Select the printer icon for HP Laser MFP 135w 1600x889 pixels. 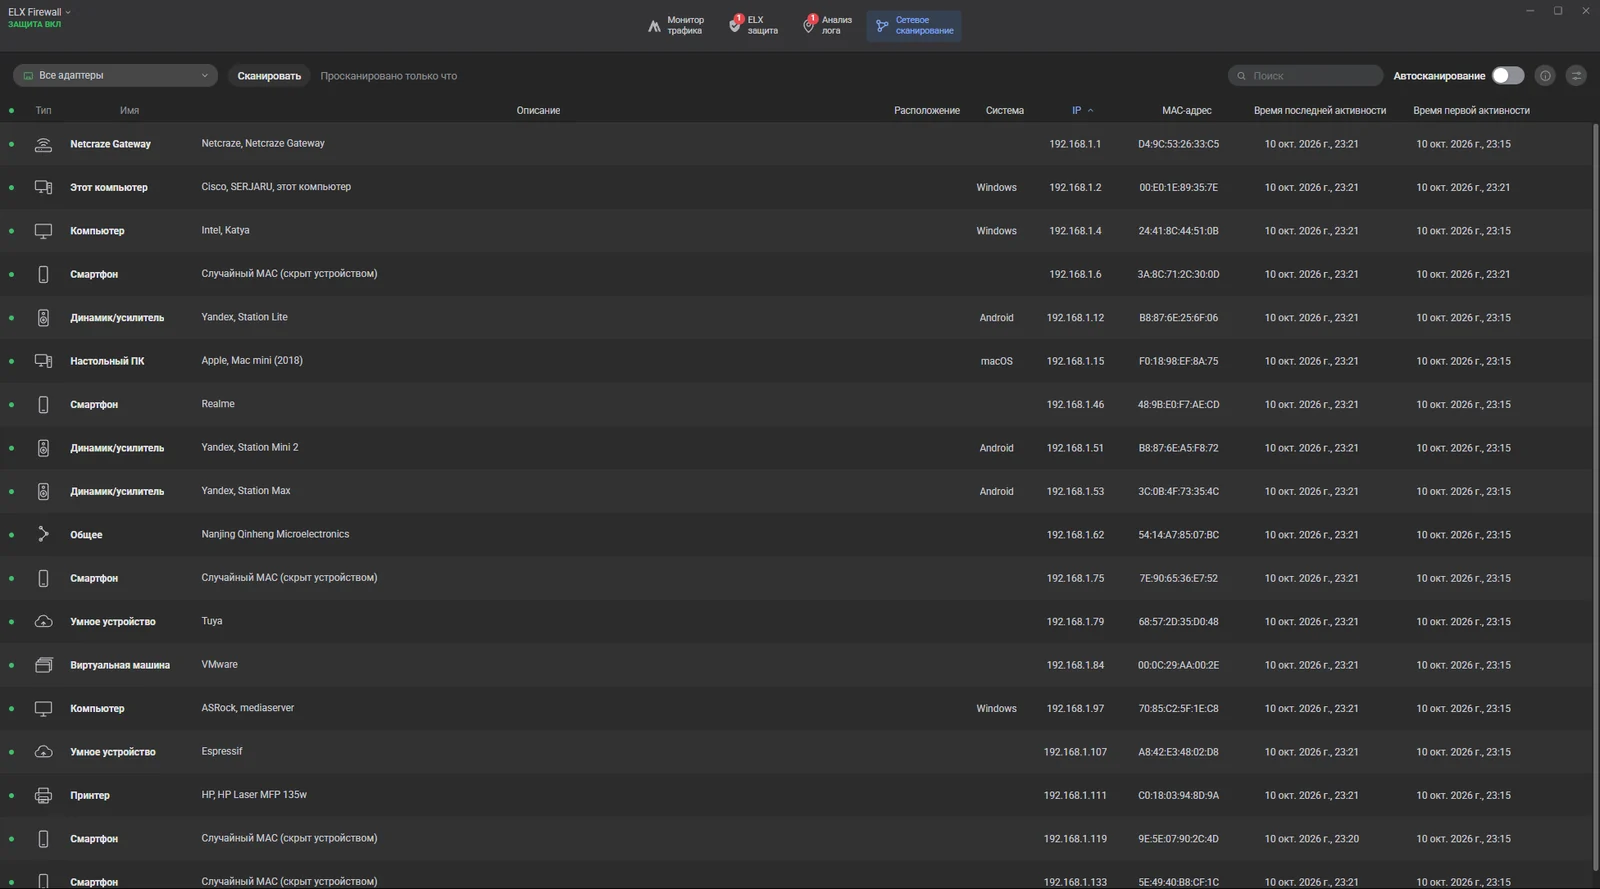pos(43,796)
